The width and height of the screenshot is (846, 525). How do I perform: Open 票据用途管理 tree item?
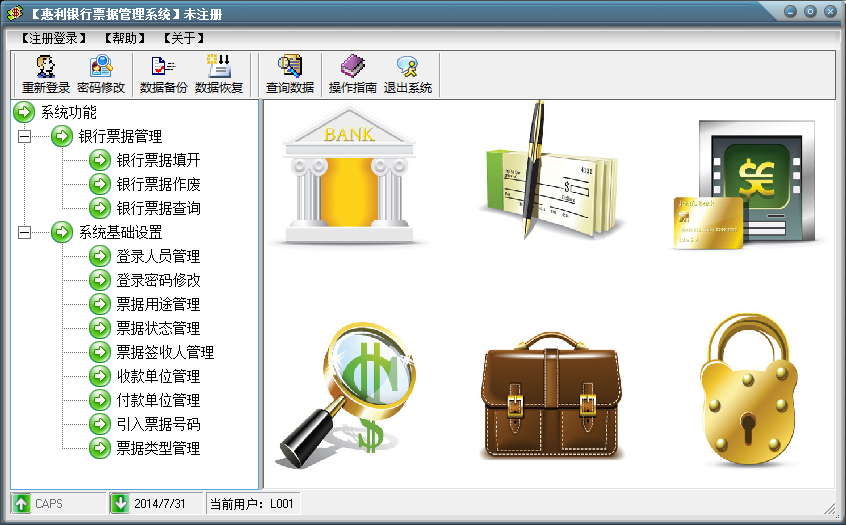point(159,304)
